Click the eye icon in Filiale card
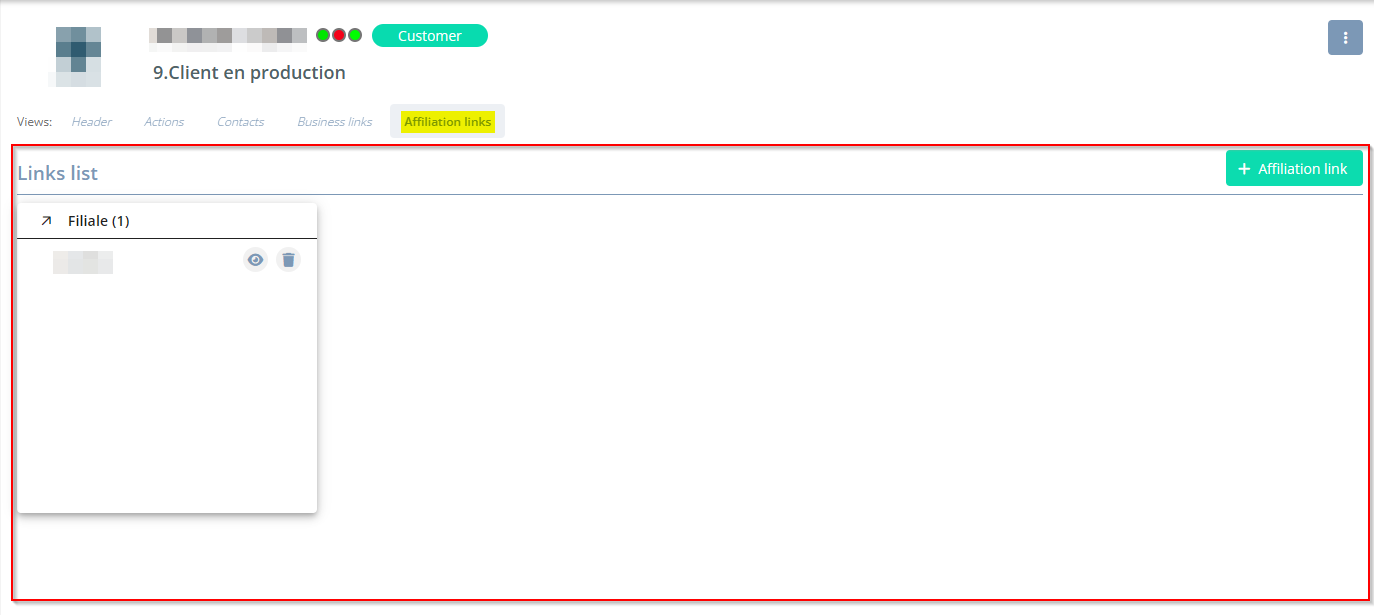The height and width of the screenshot is (615, 1374). pos(256,260)
